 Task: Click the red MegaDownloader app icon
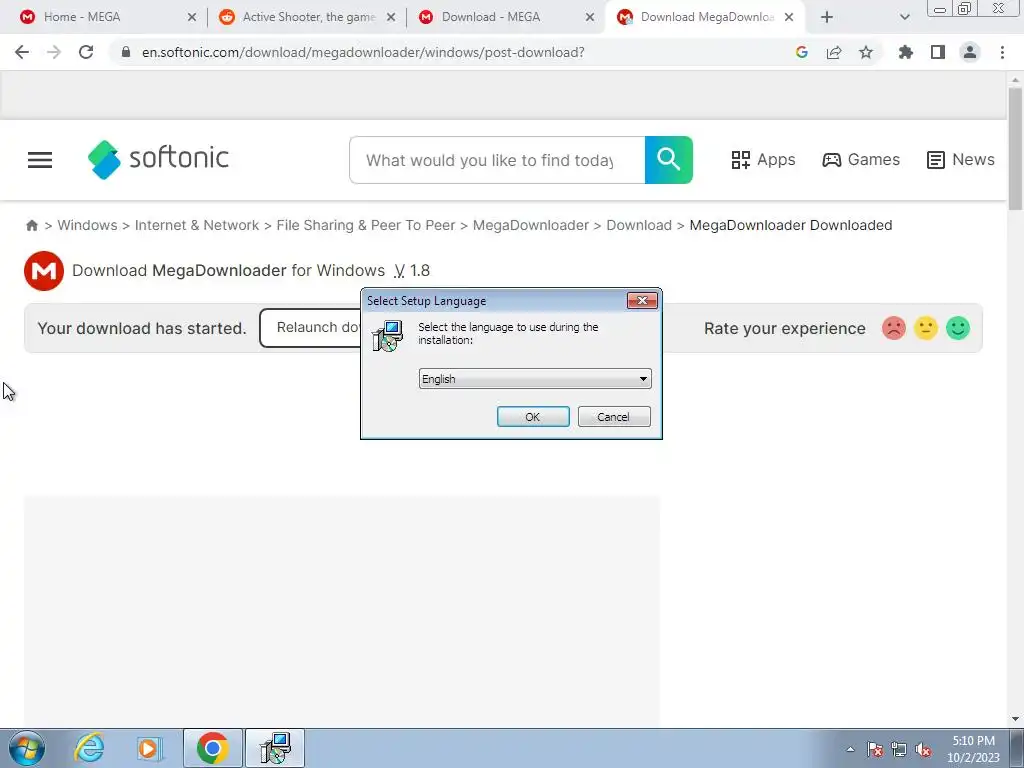point(44,270)
